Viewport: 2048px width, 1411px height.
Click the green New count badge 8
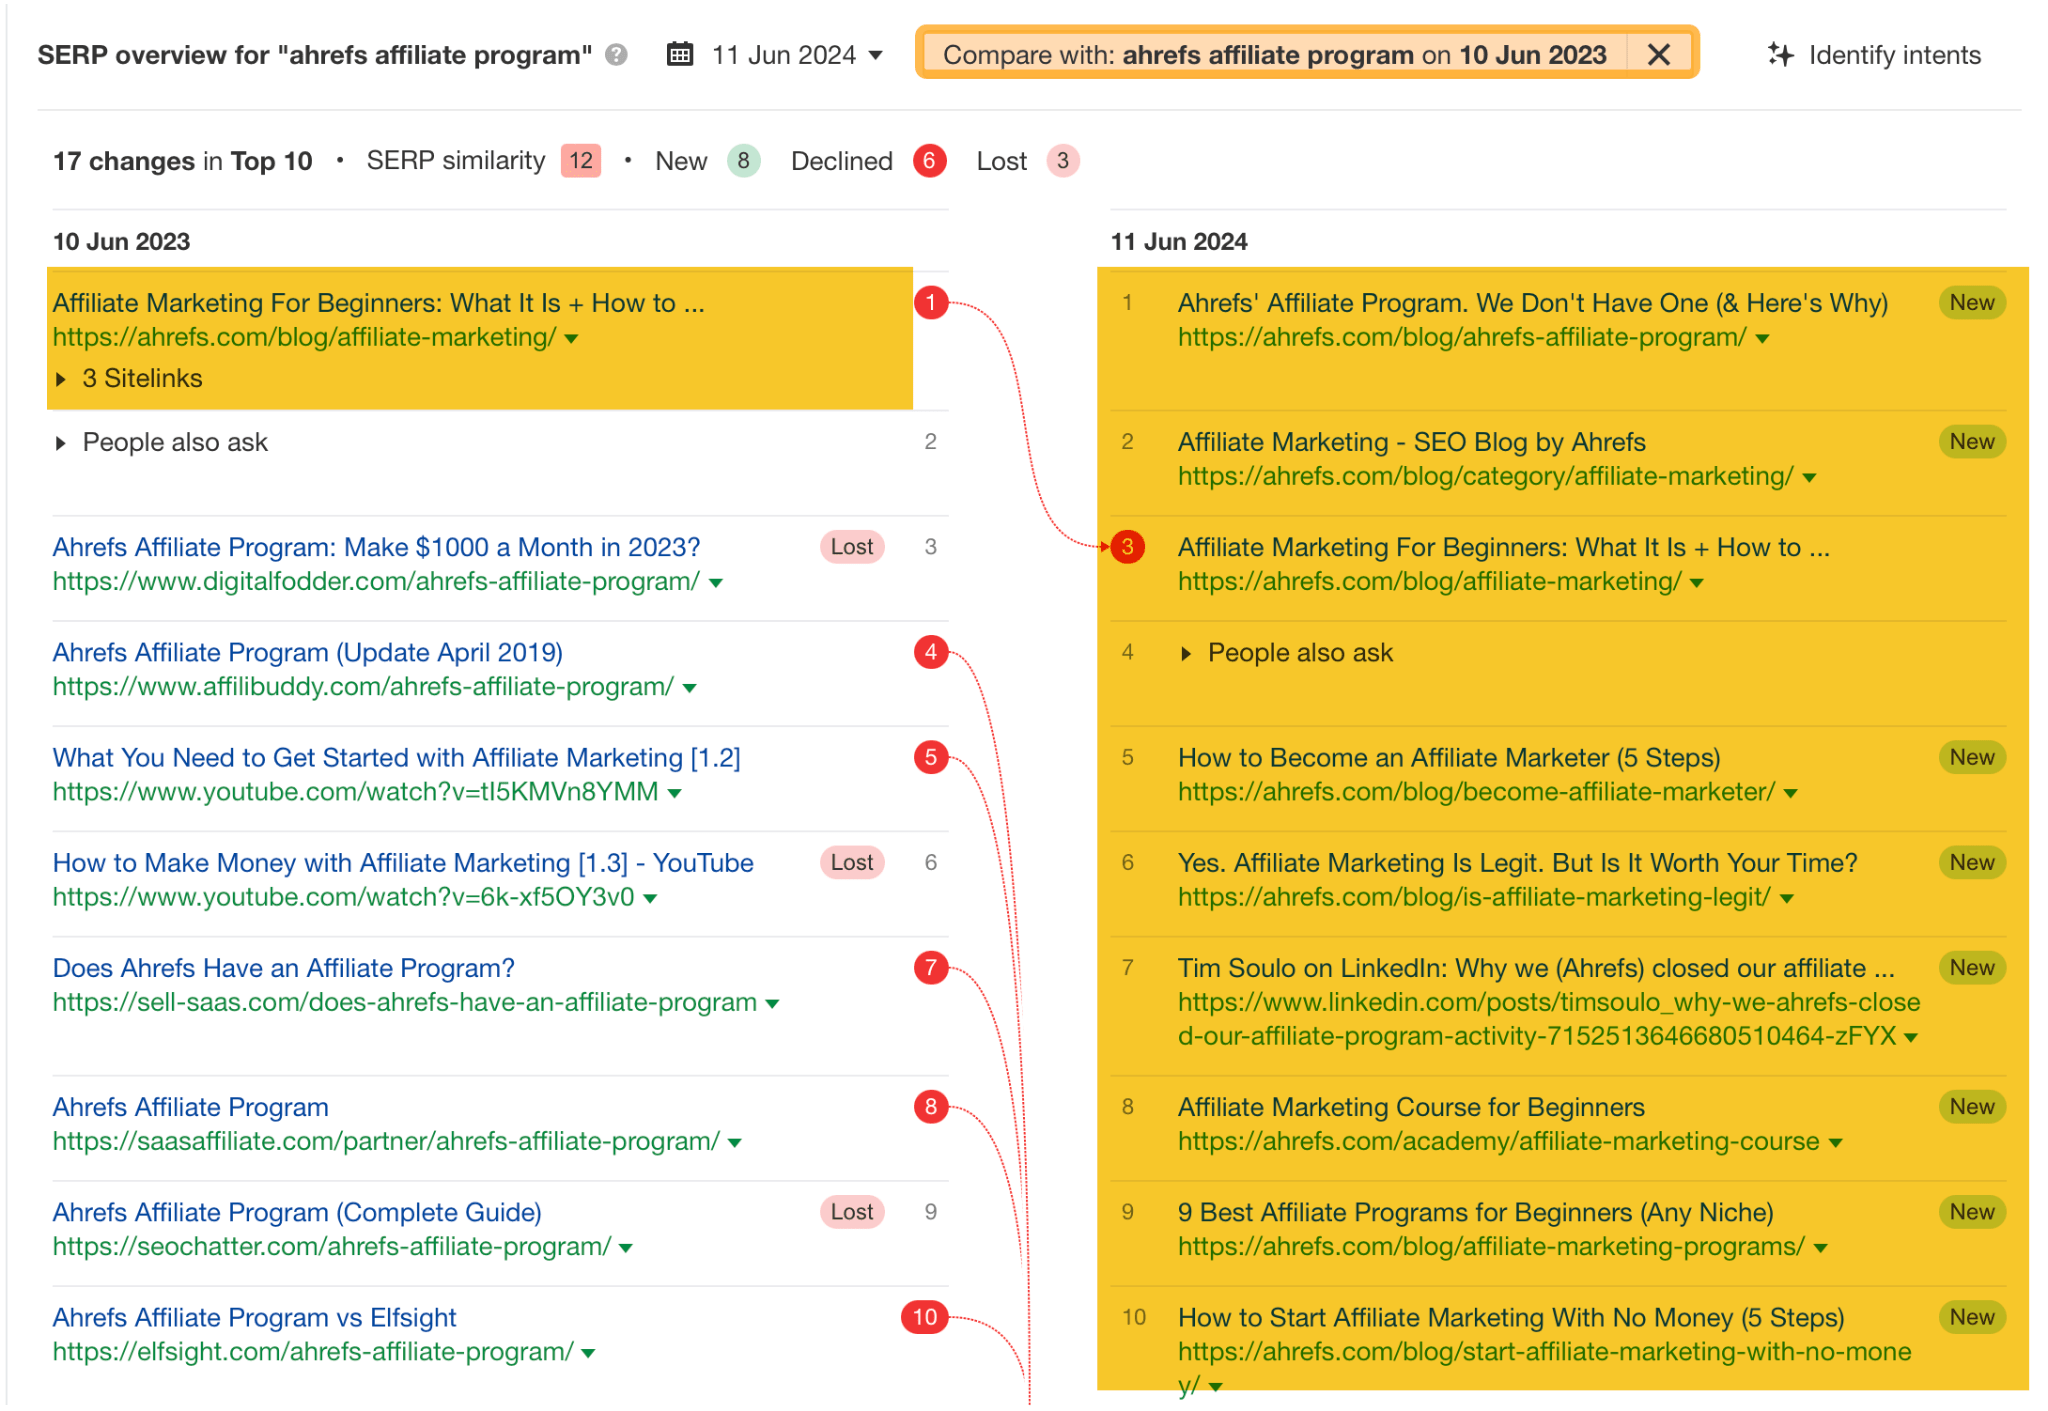[743, 160]
